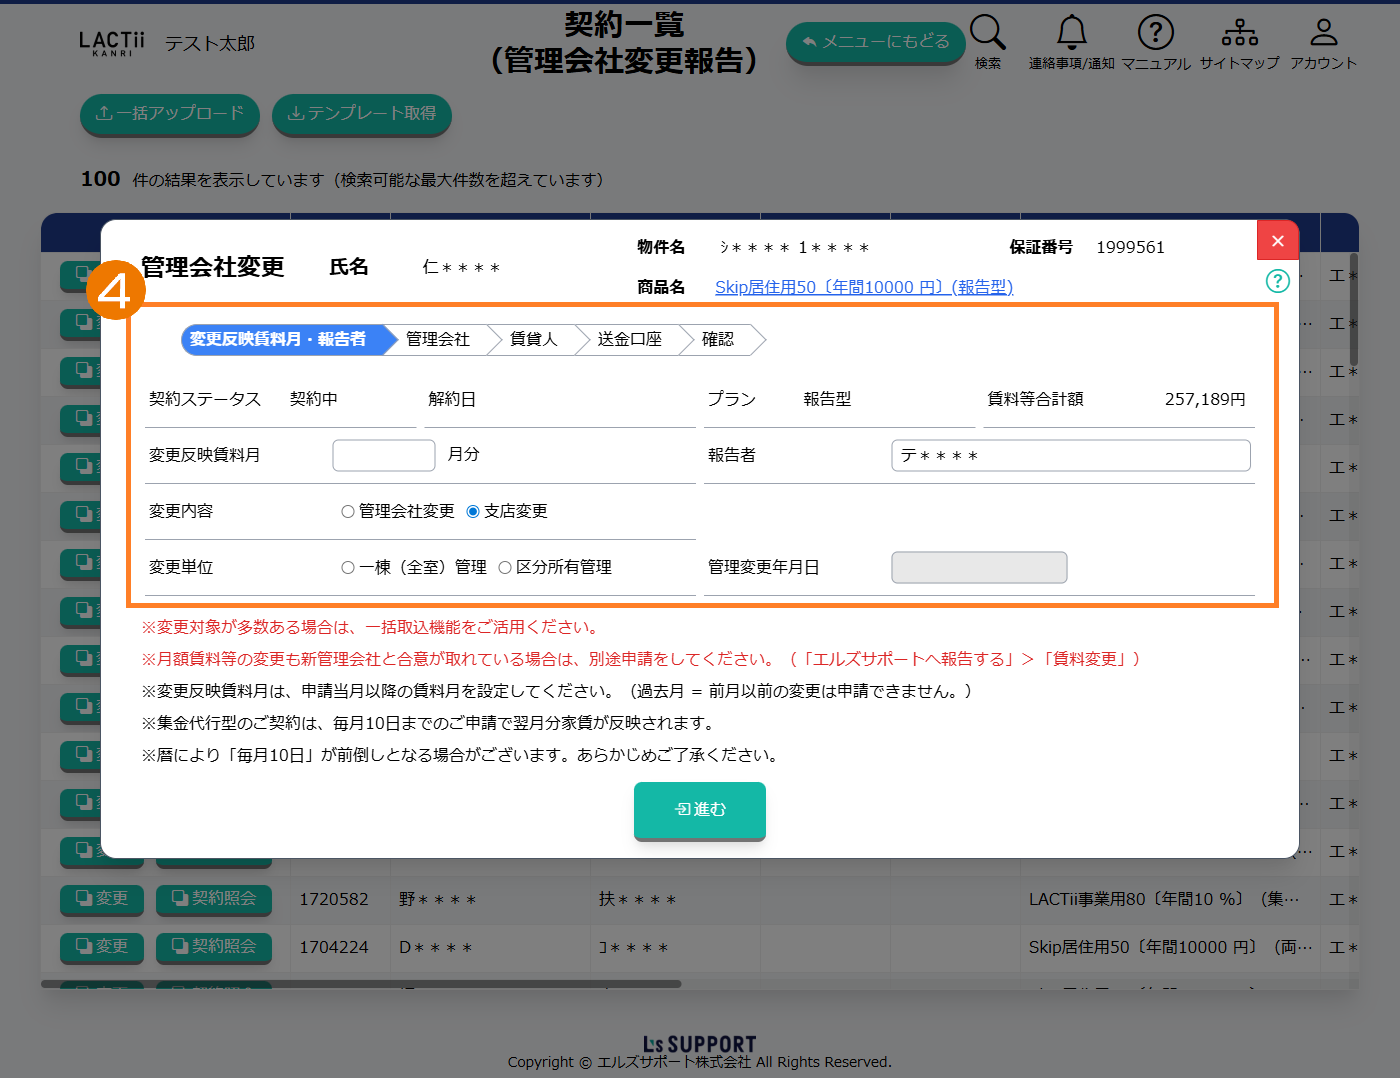Open the manual question mark icon
Screen dimensions: 1400x1078
coord(1155,33)
